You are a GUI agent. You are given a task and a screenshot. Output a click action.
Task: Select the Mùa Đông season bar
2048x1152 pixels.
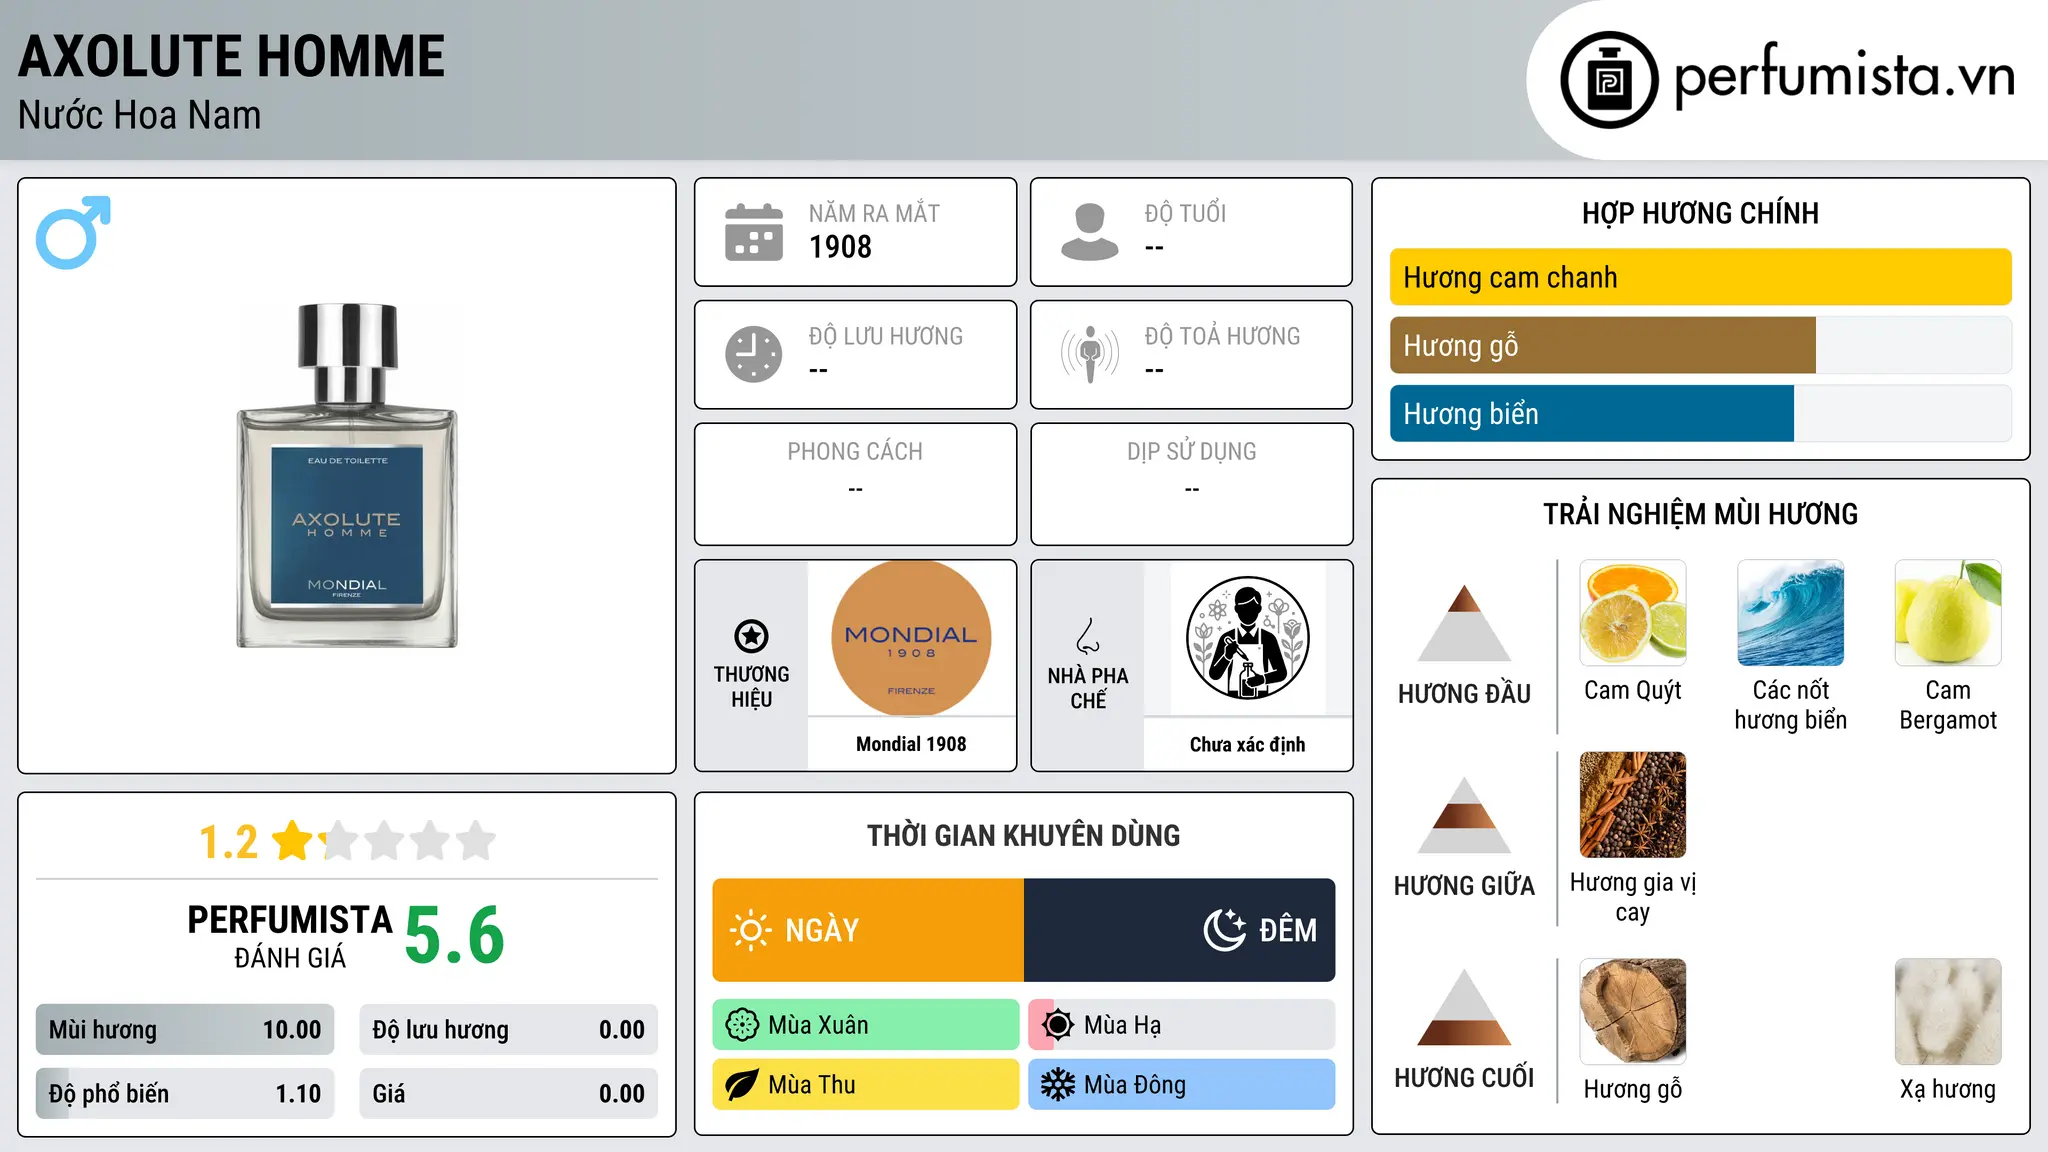[1182, 1085]
